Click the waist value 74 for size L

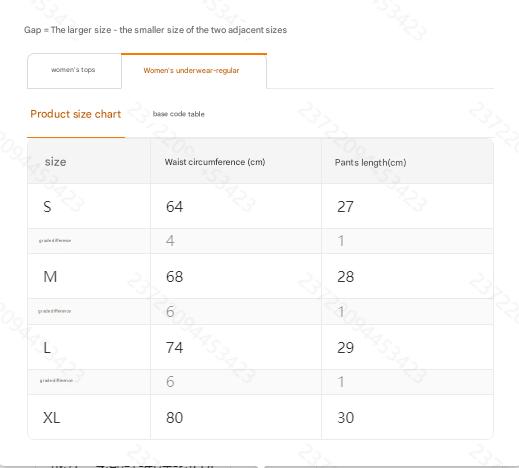coord(175,348)
